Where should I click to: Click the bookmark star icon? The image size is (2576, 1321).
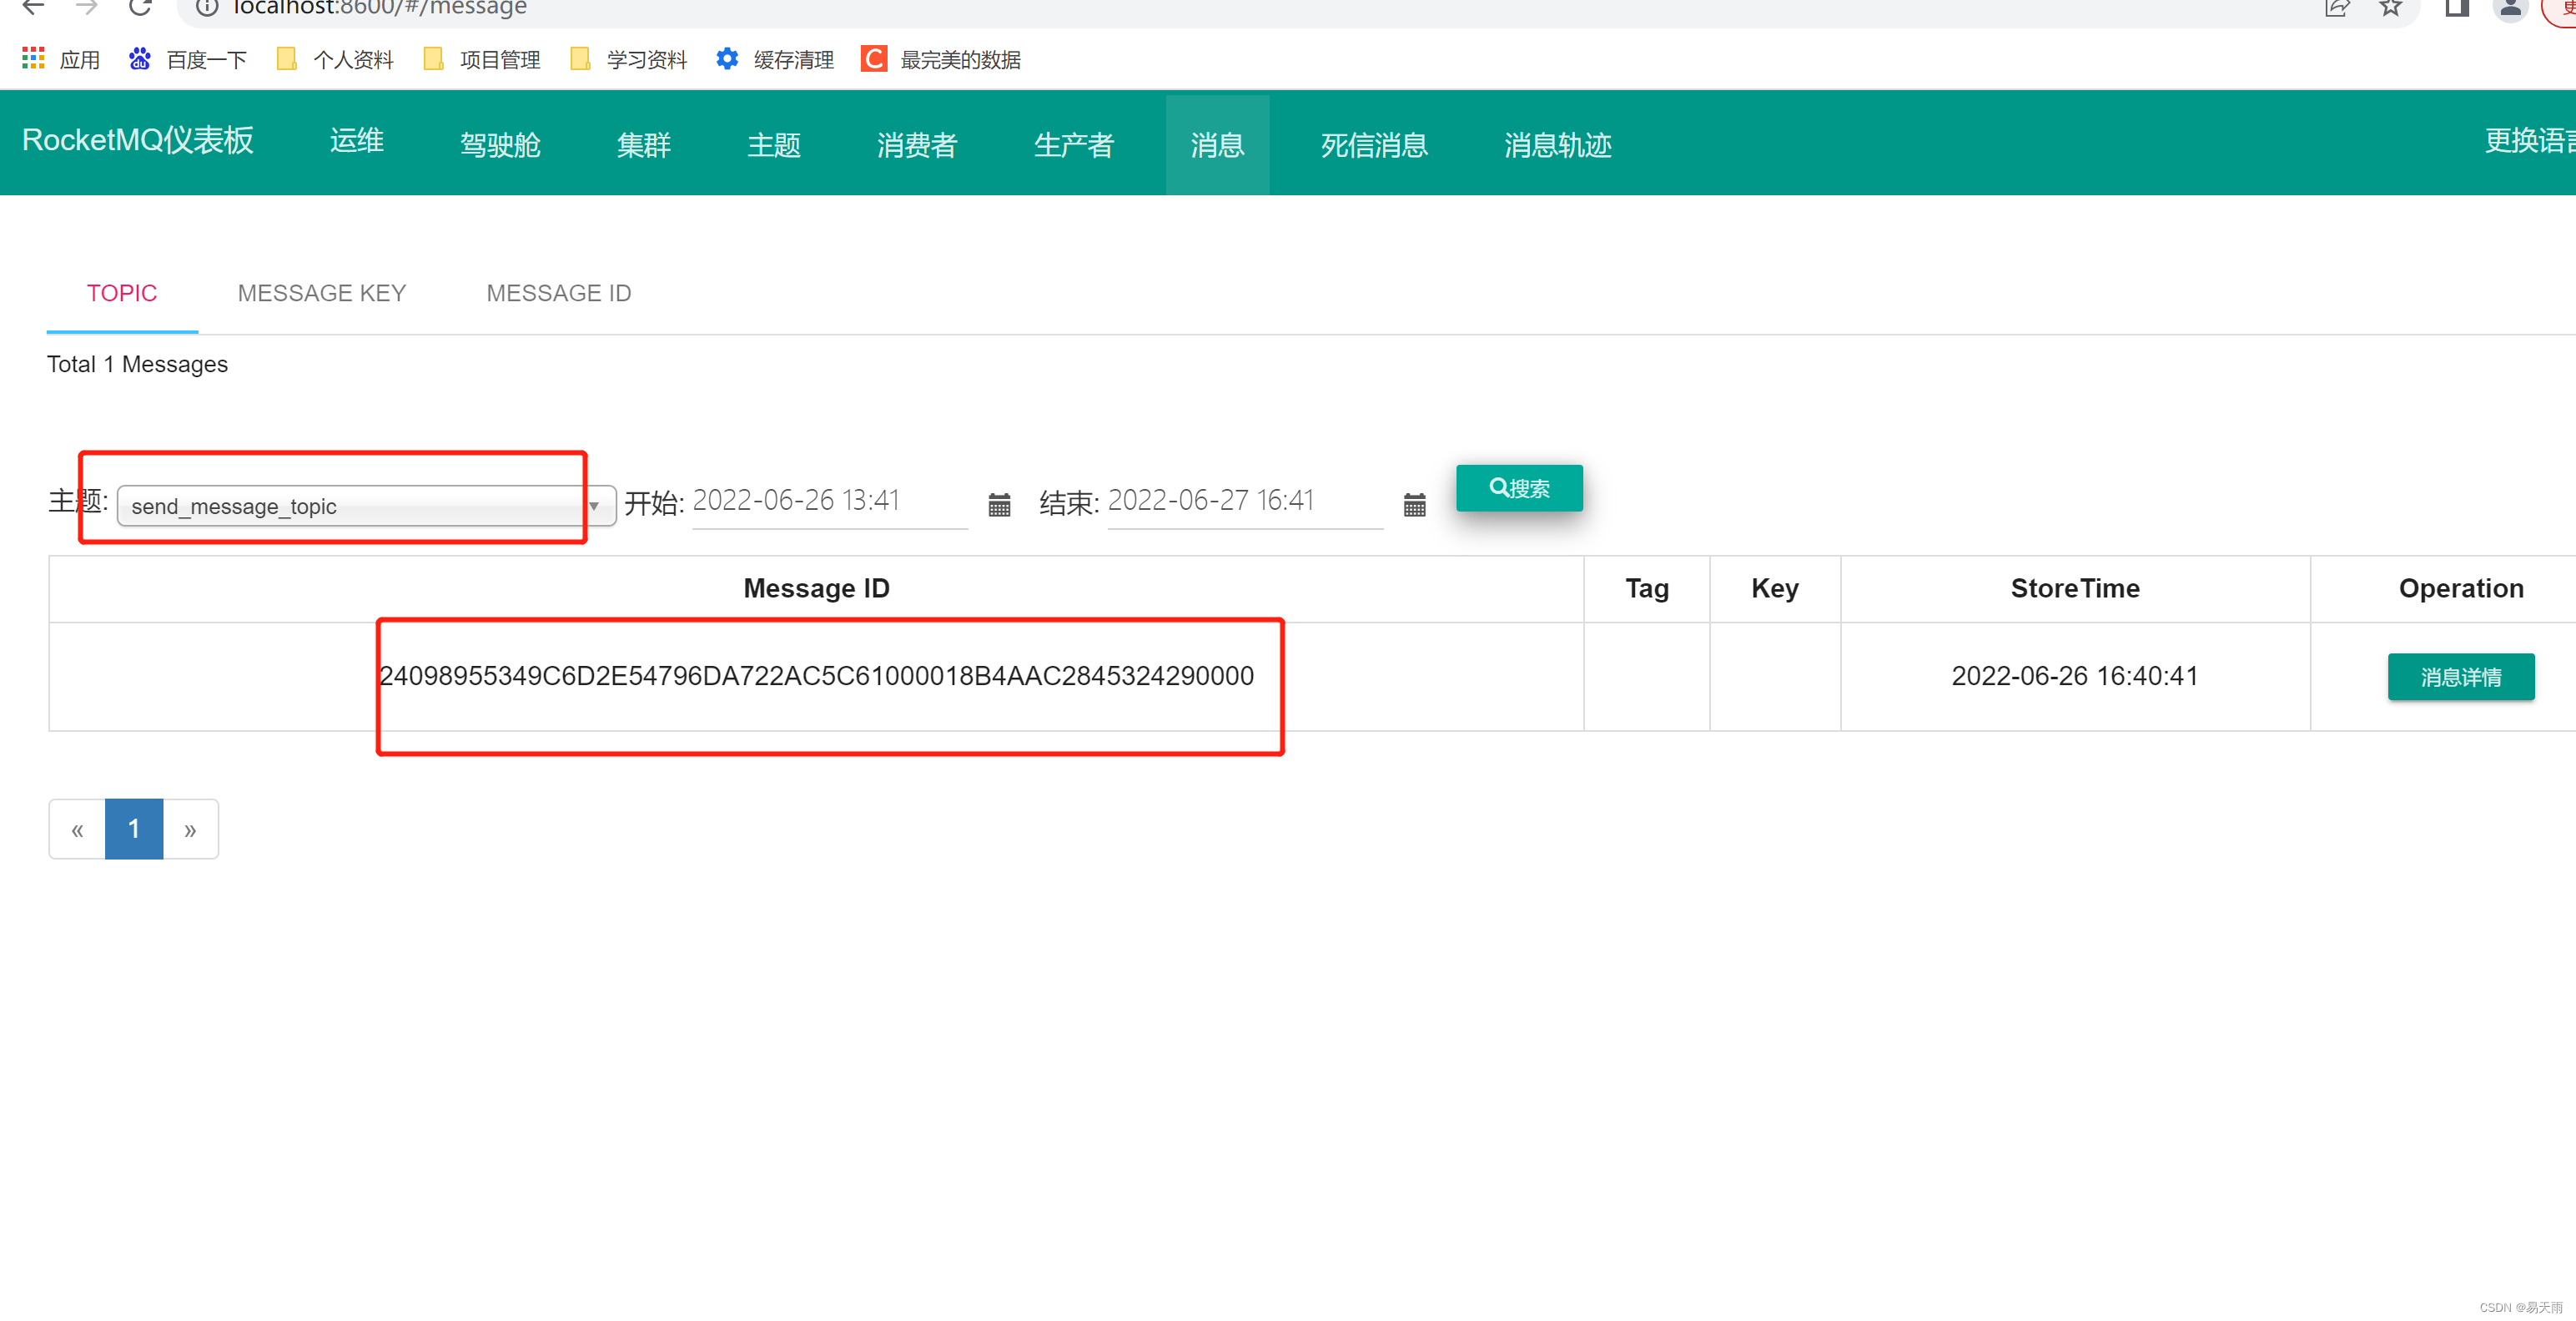point(2390,8)
